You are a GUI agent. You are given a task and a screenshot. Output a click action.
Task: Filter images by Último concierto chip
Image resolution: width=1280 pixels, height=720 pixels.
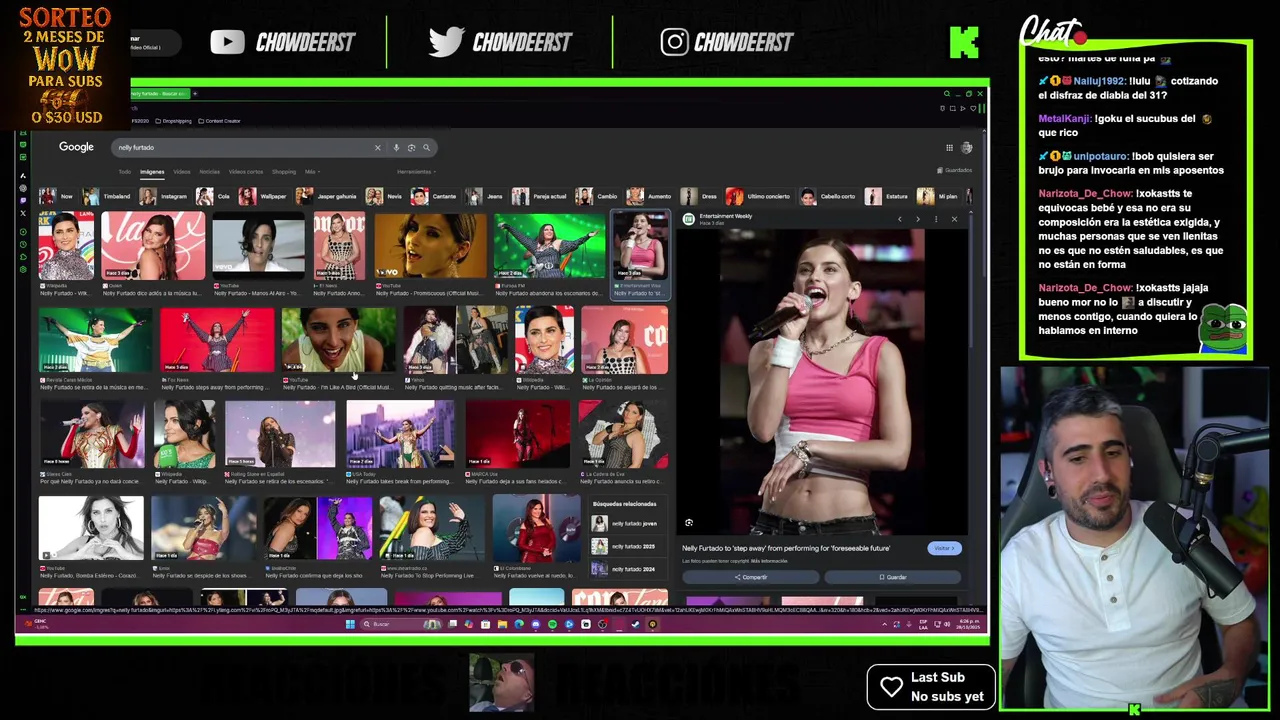(760, 196)
